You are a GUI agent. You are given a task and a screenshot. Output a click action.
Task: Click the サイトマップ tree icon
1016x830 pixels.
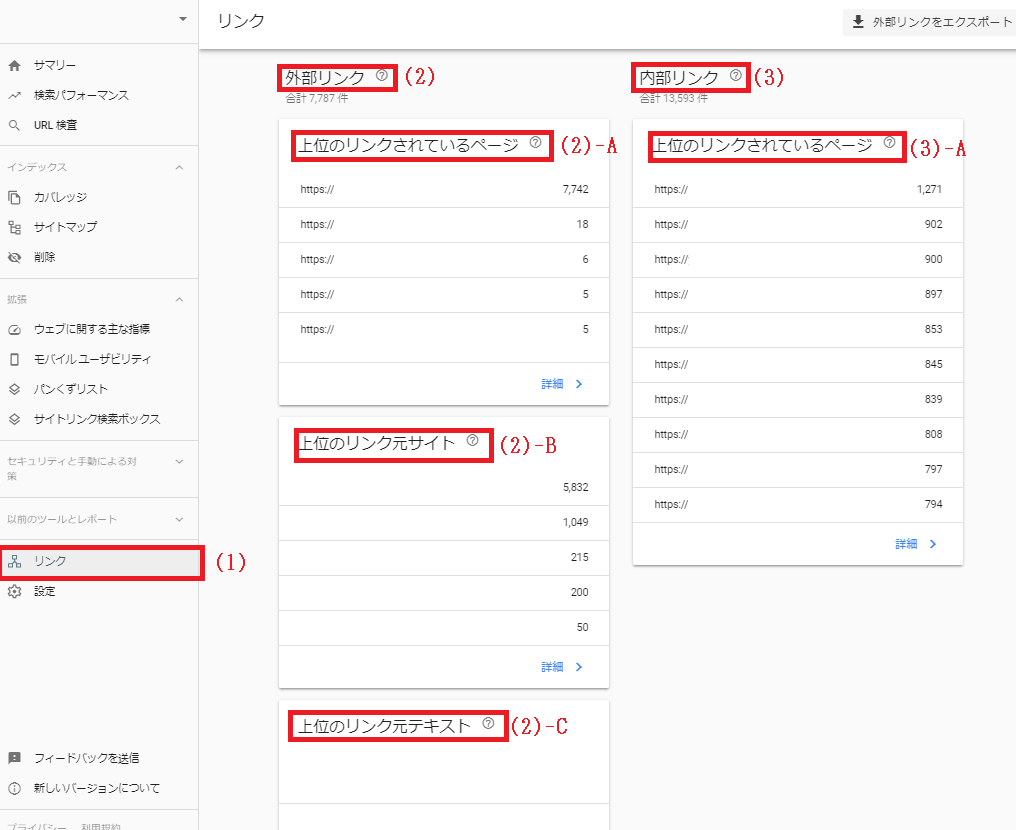coord(14,228)
